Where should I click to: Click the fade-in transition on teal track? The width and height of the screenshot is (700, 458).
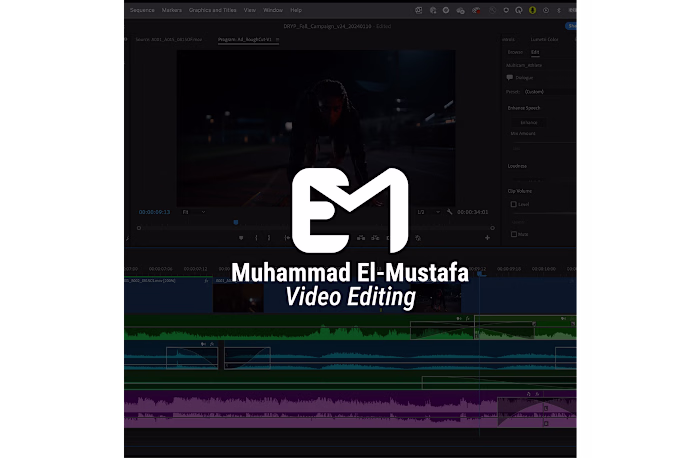247,358
